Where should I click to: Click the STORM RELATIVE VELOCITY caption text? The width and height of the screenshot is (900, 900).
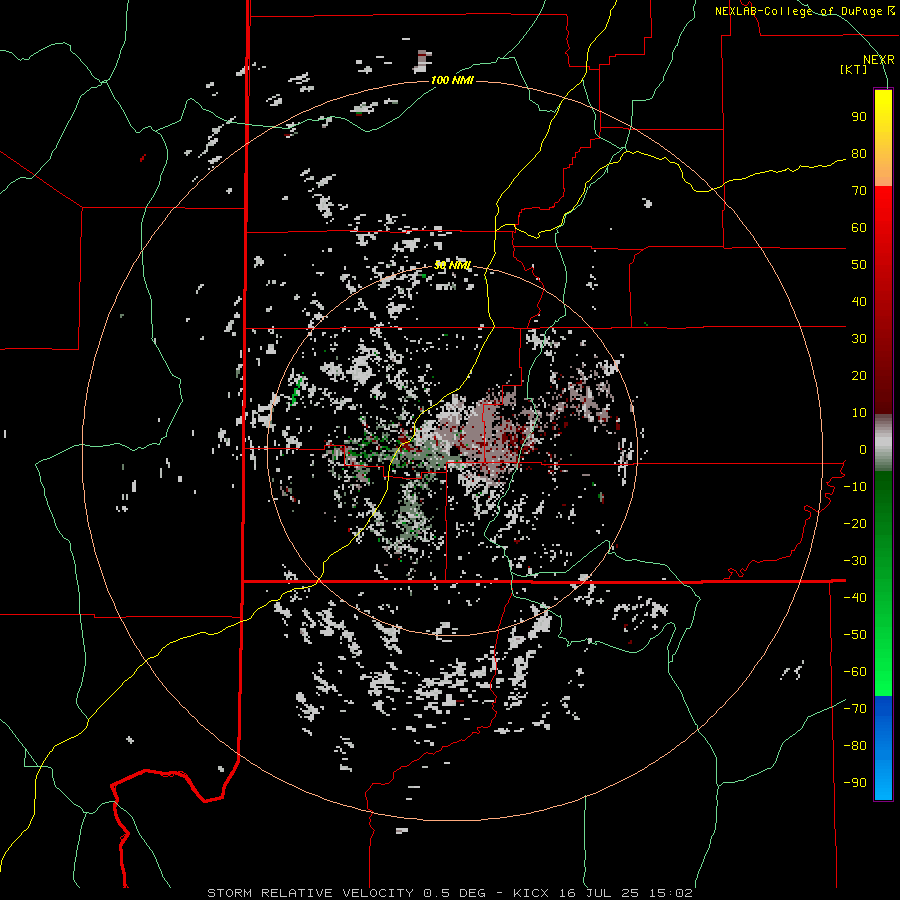click(x=310, y=893)
